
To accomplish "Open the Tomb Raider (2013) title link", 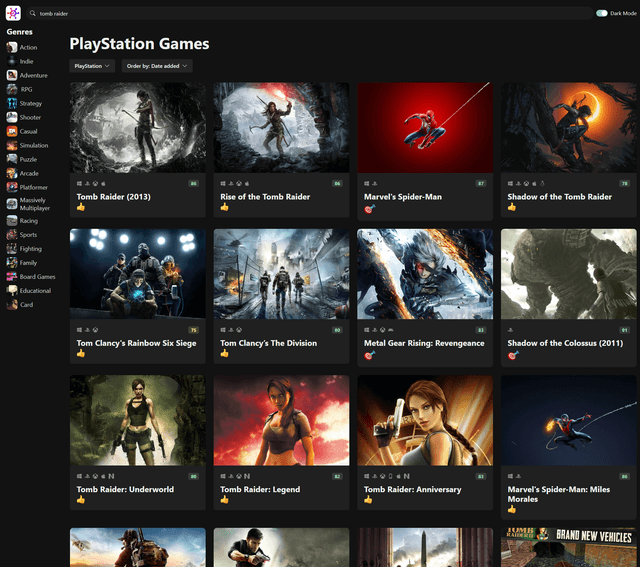I will (x=114, y=197).
